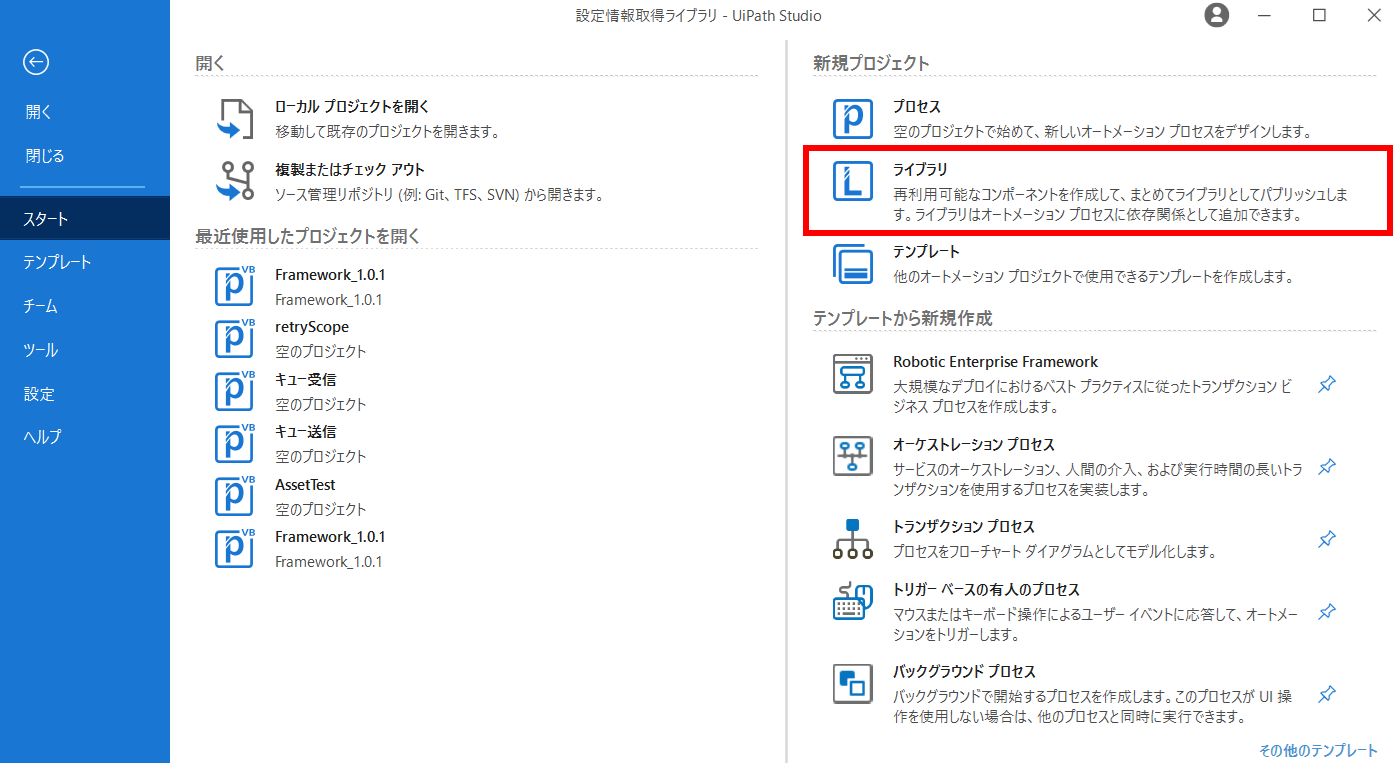Viewport: 1393px width, 763px height.
Task: Click the トリガー ベースの有人のプロセス icon
Action: (x=853, y=601)
